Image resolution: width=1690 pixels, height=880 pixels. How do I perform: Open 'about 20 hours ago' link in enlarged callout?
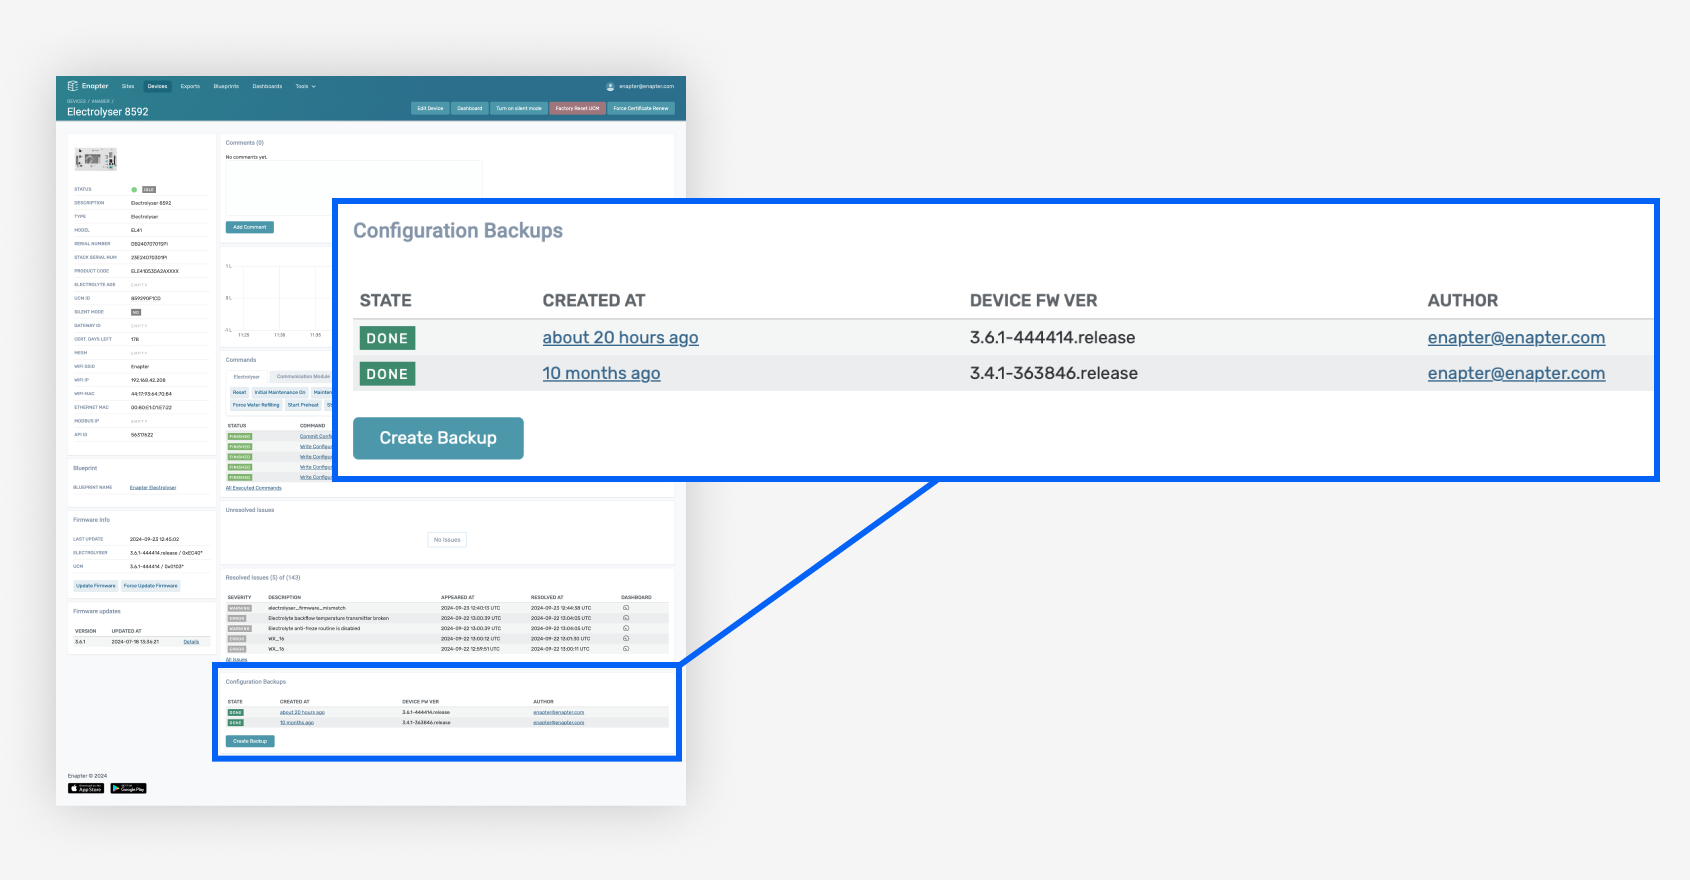tap(620, 338)
